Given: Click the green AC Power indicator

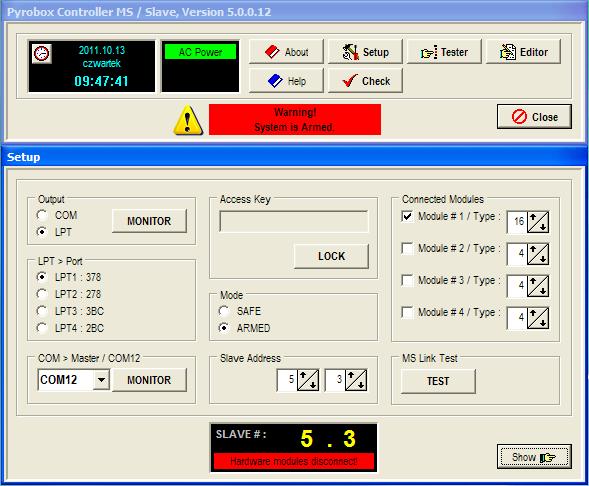Looking at the screenshot, I should pos(200,52).
